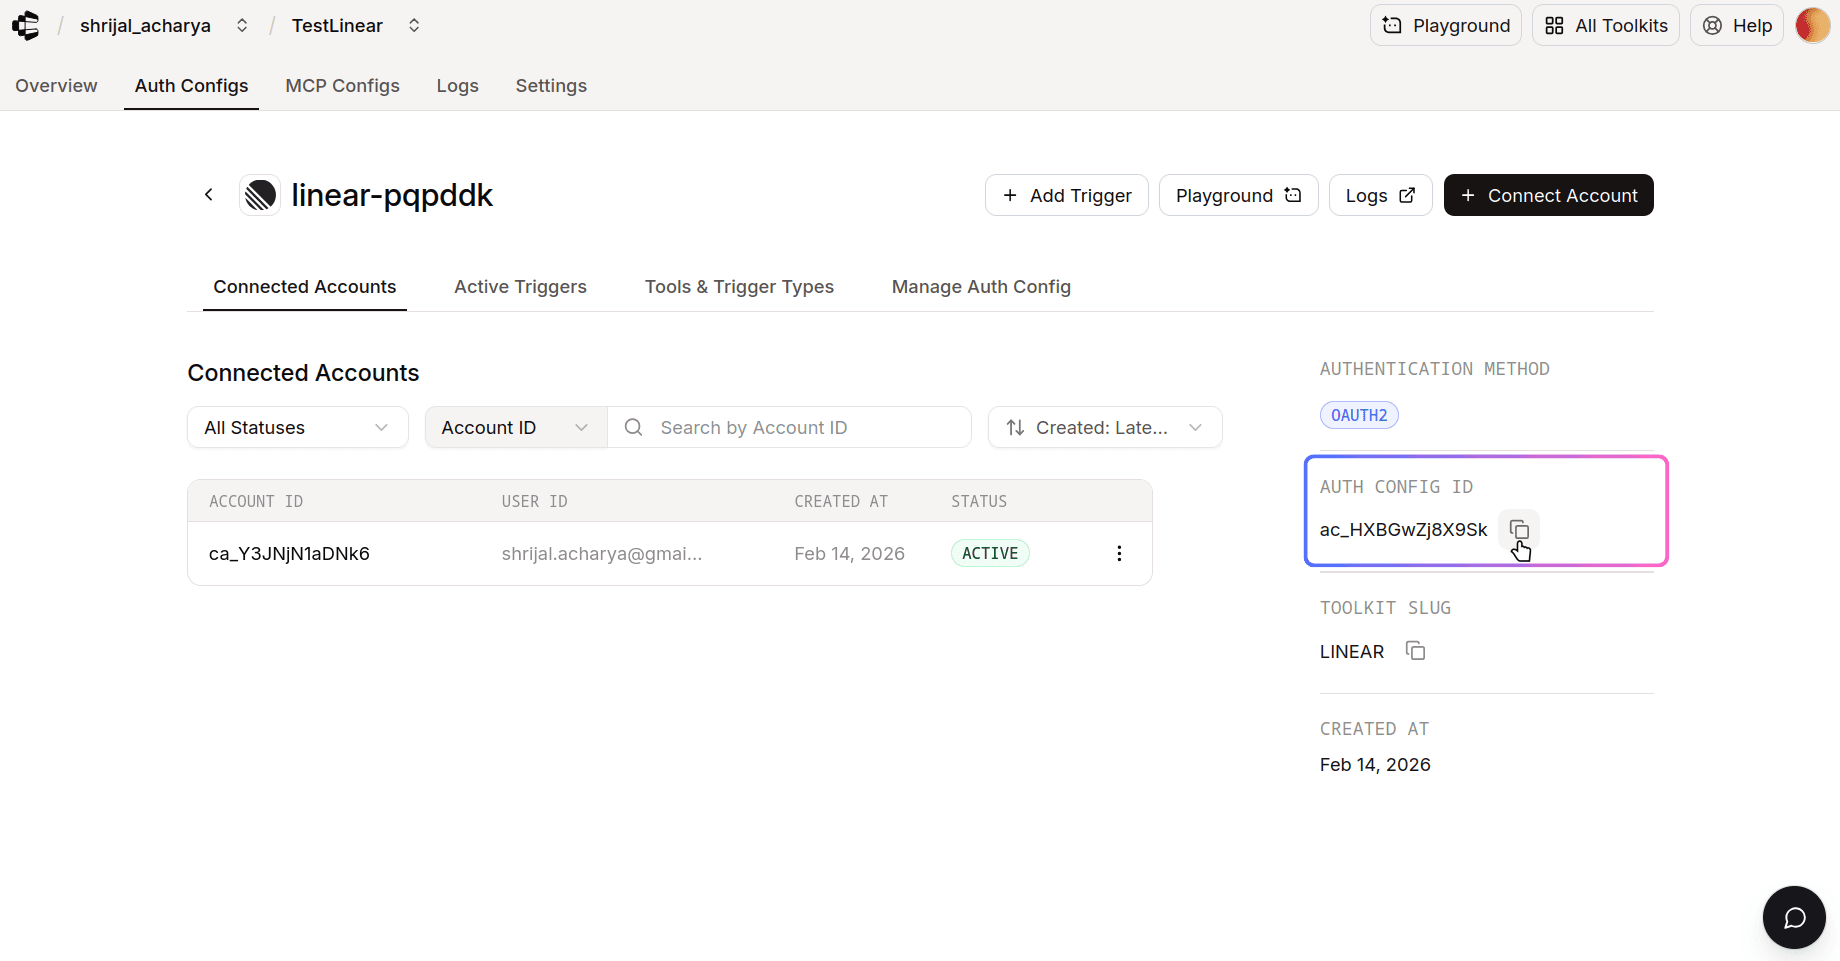The image size is (1840, 961).
Task: Click the ac_HXBGwZj8X9Sk config ID text
Action: (x=1403, y=529)
